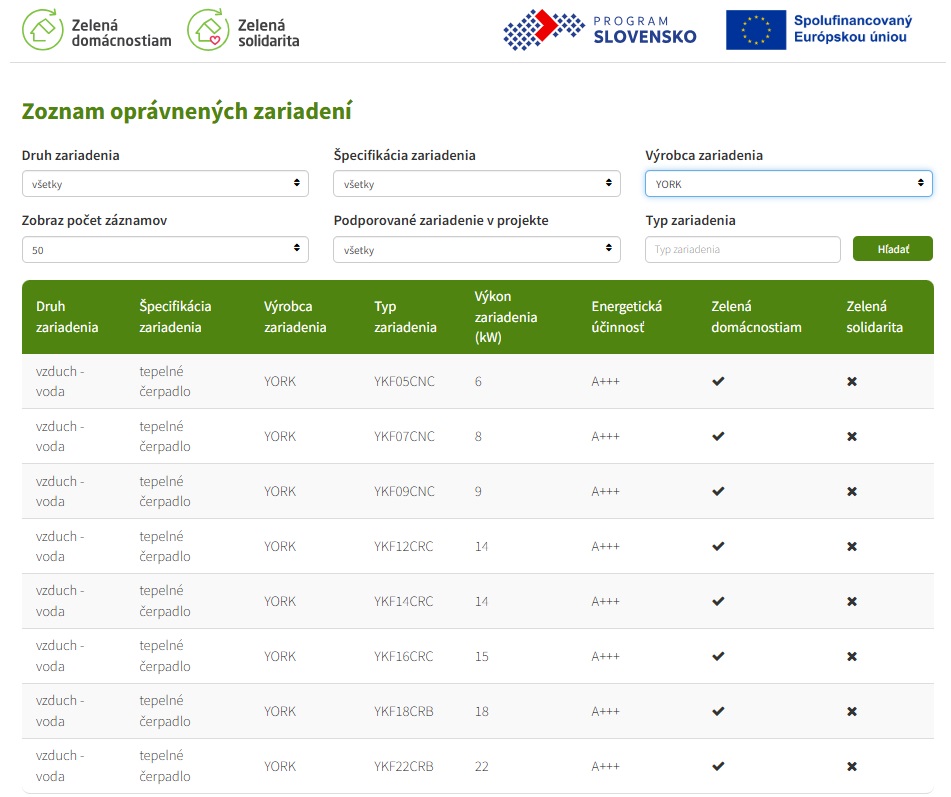Focus the Typ zariadenia input field
The height and width of the screenshot is (797, 951).
point(743,249)
